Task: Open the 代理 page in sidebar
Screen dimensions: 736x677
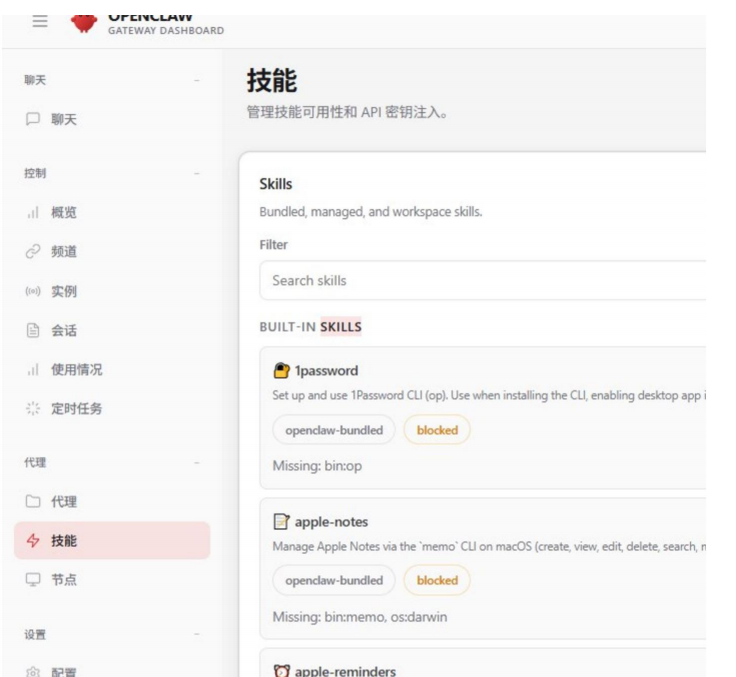Action: point(64,502)
